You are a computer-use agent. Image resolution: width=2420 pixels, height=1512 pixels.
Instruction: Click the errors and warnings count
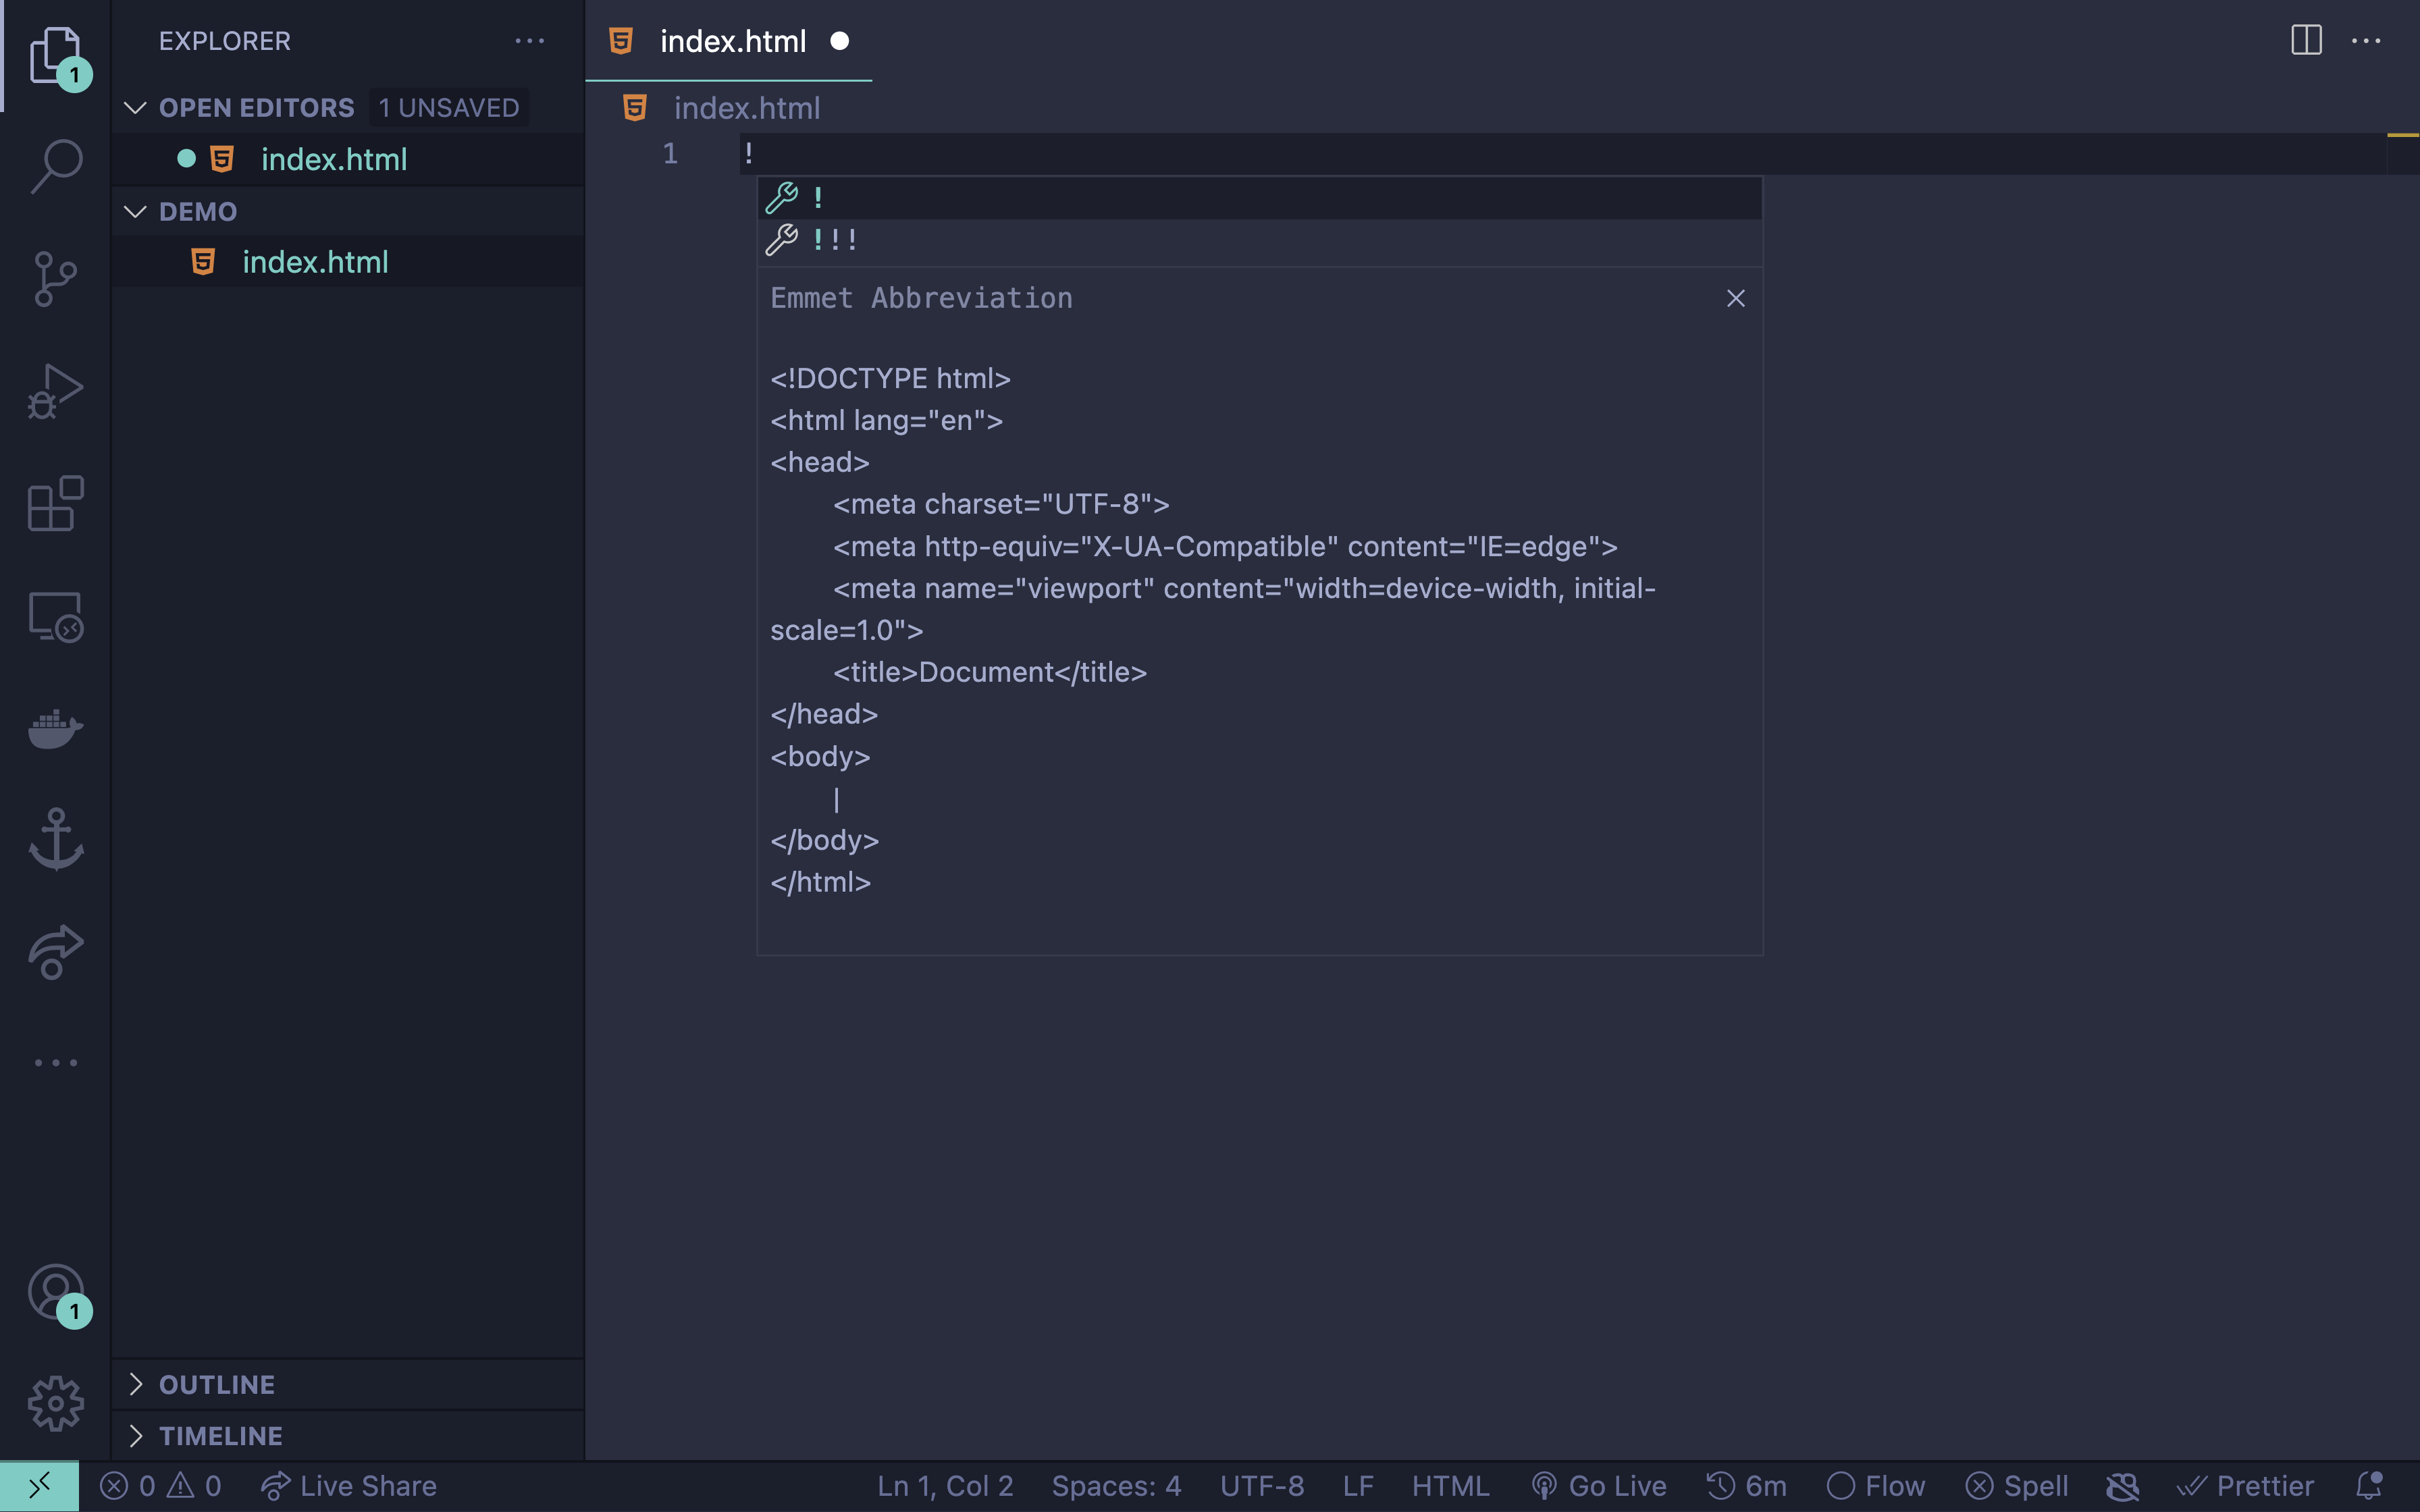click(161, 1486)
